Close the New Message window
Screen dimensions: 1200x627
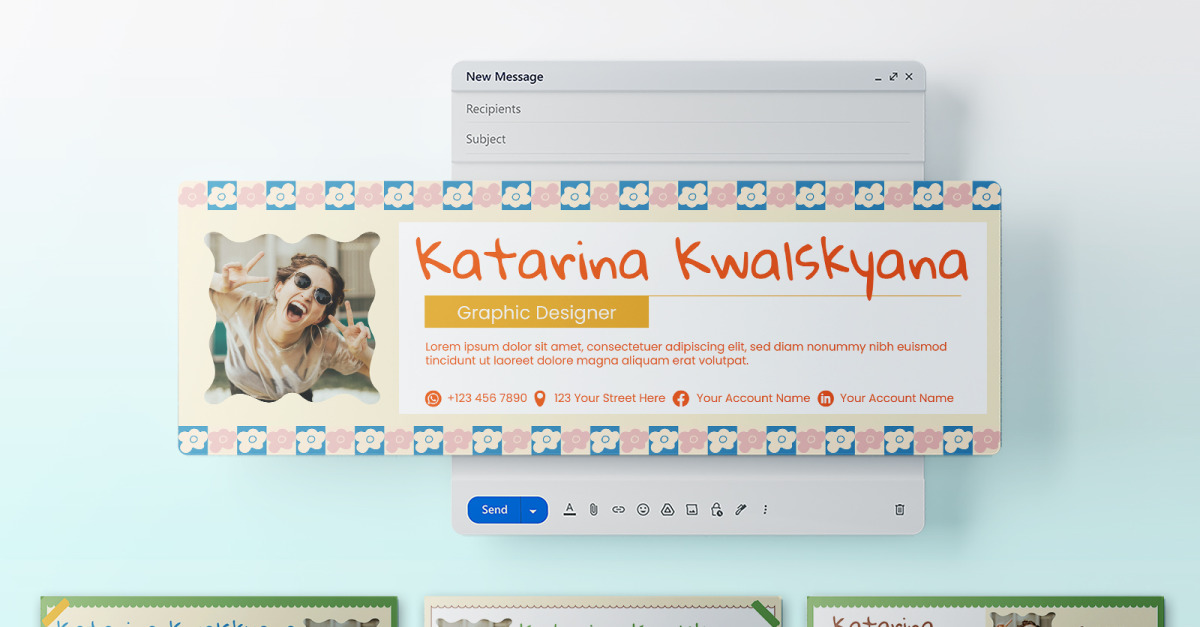(x=909, y=77)
